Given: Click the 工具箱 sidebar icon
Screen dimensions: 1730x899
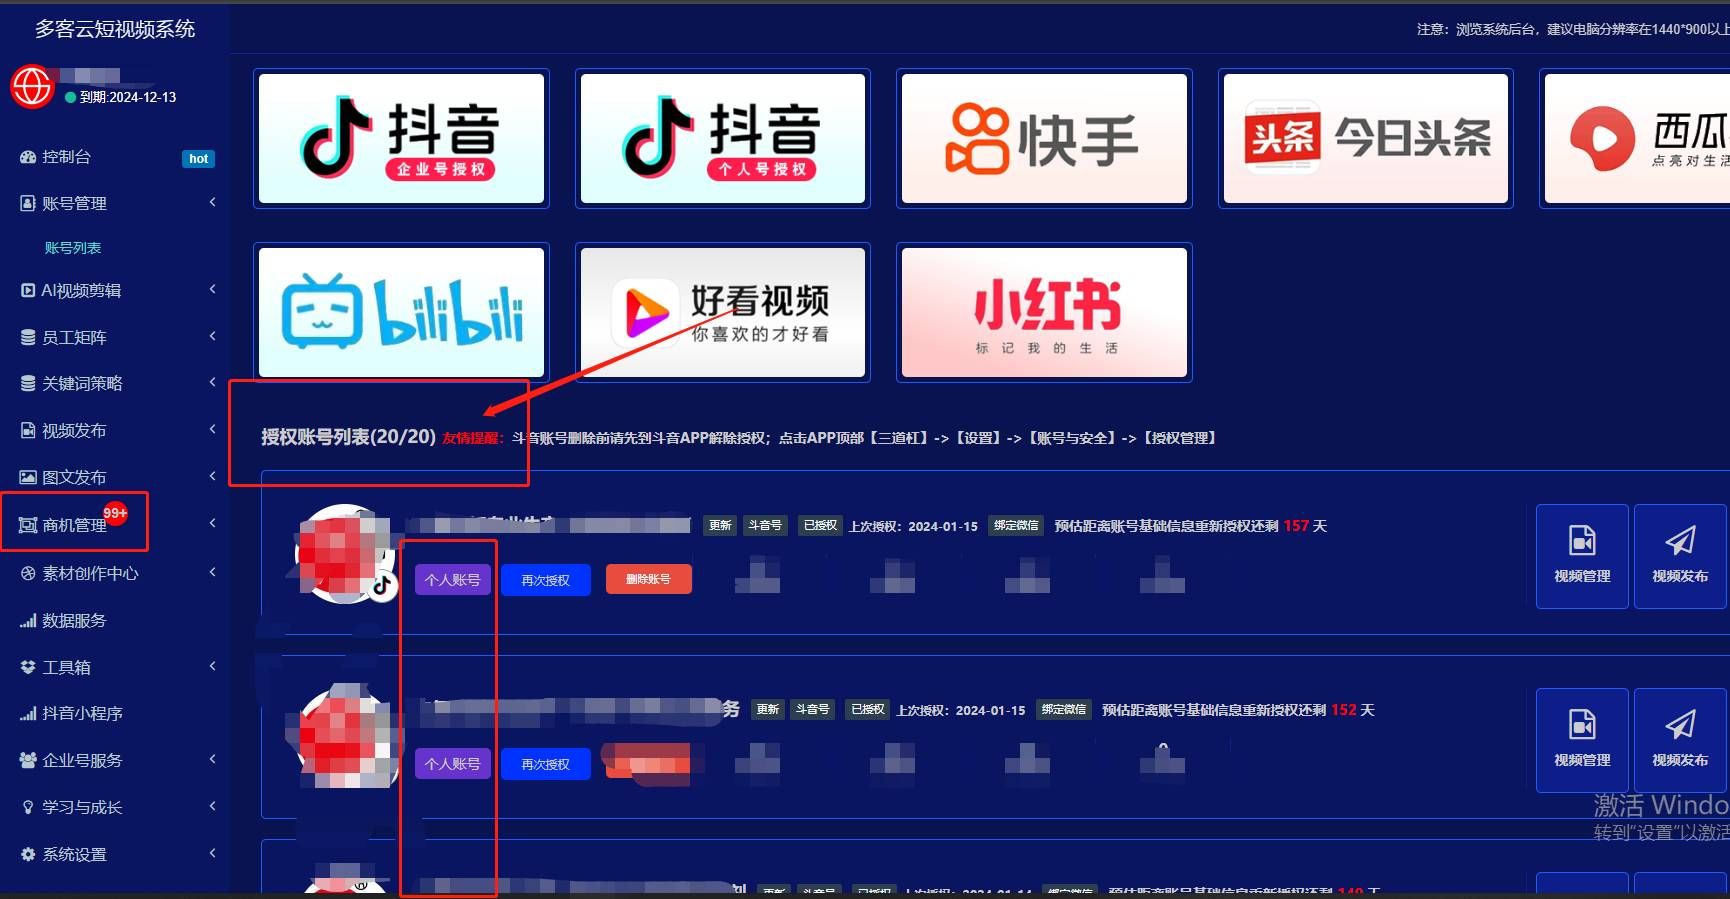Looking at the screenshot, I should coord(28,667).
